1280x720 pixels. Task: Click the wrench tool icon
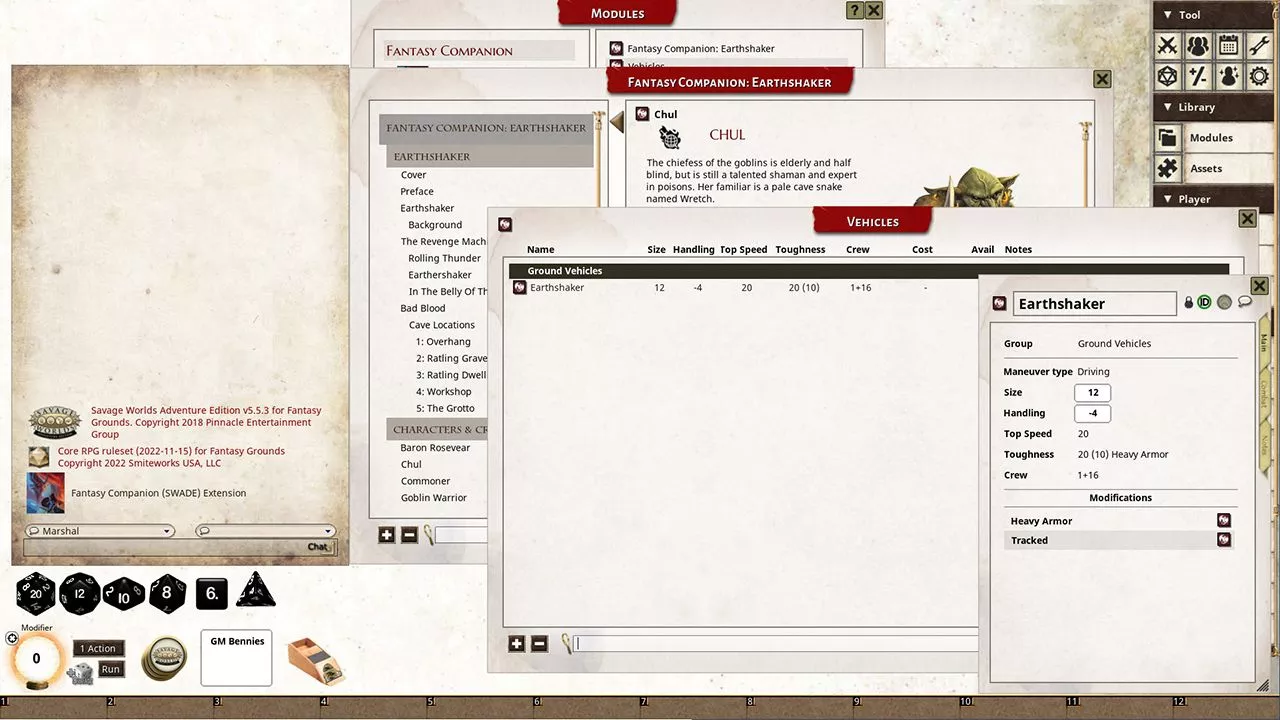click(1260, 45)
